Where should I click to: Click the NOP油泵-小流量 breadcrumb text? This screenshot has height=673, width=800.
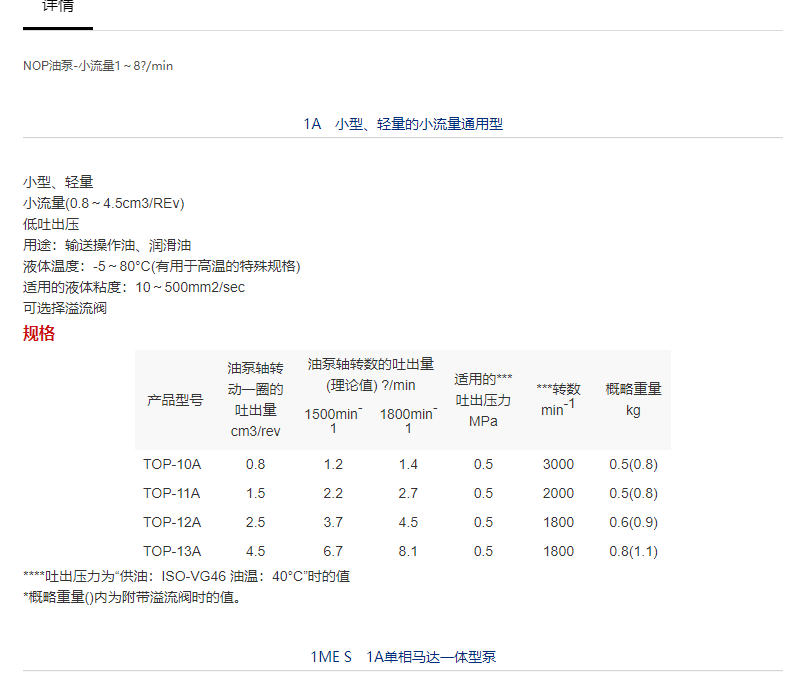click(x=99, y=65)
